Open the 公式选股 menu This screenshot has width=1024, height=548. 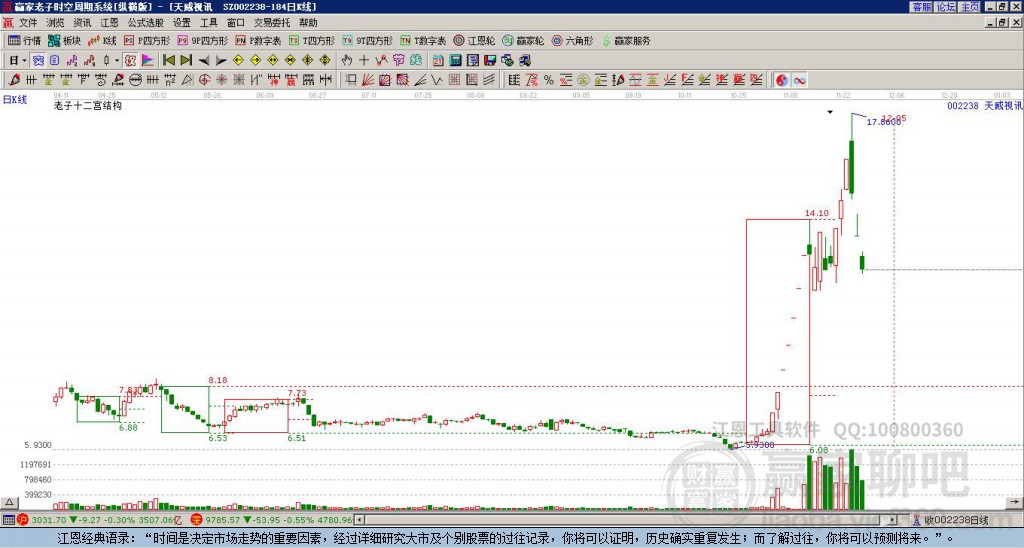coord(144,22)
